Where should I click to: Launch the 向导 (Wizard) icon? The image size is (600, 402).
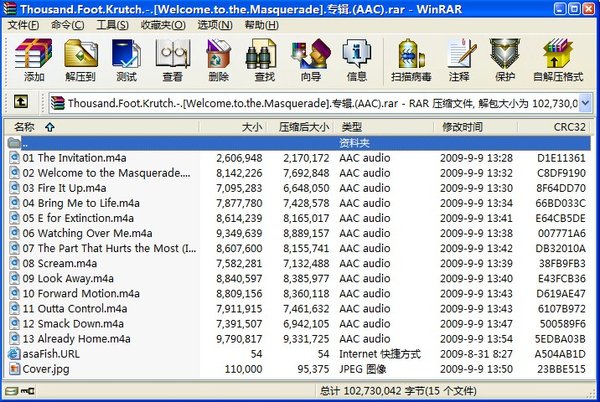pos(310,54)
